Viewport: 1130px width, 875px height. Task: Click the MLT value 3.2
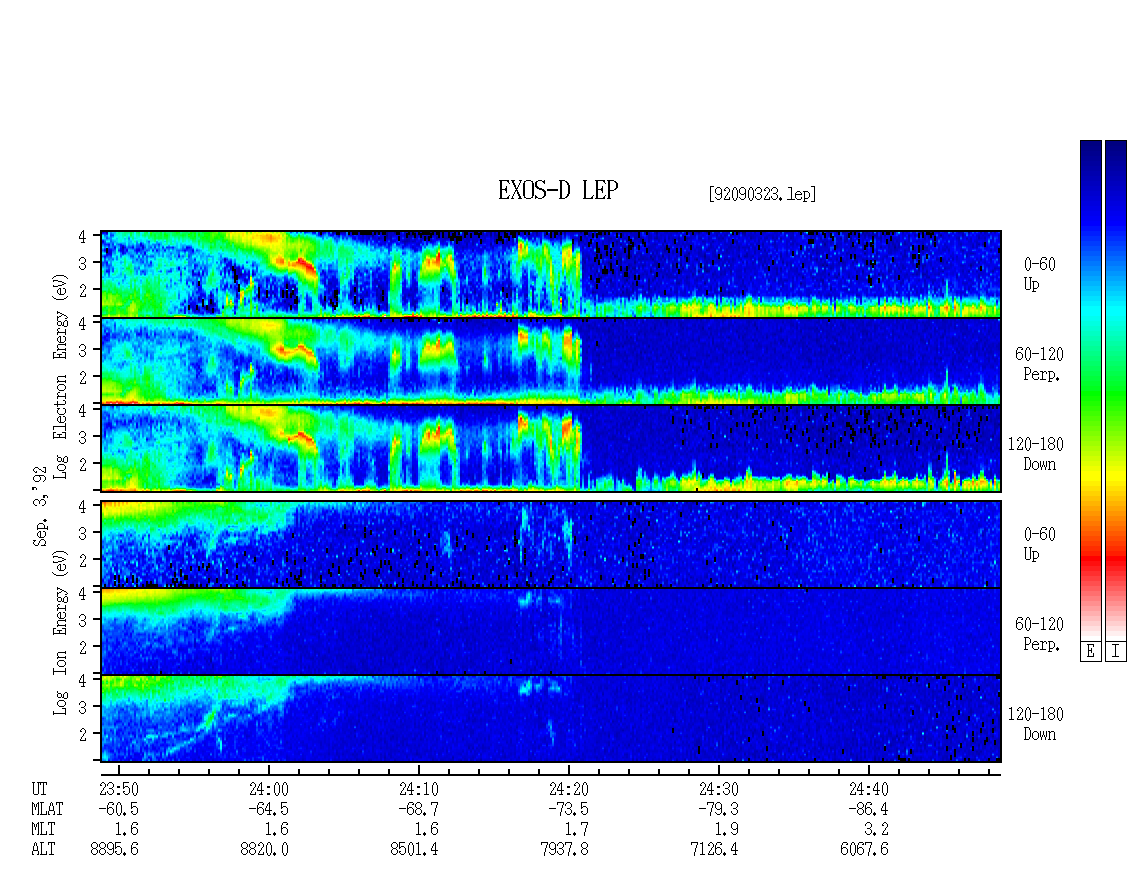point(876,830)
